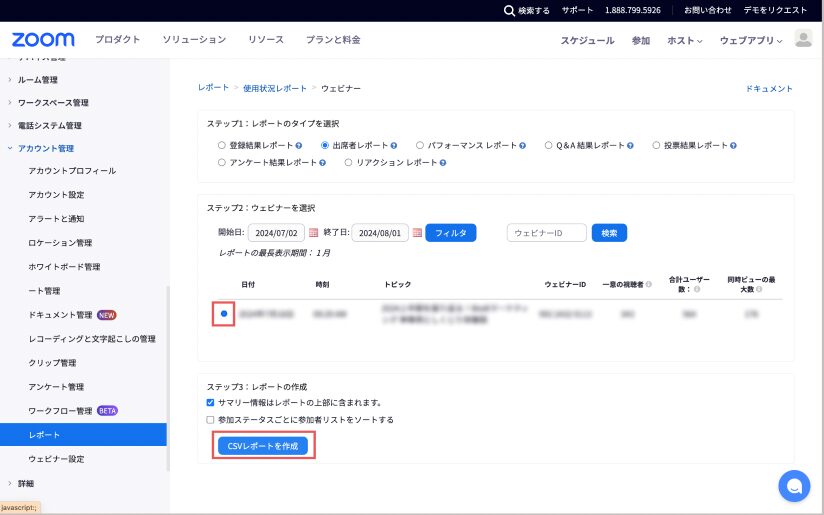This screenshot has width=824, height=515.
Task: Open the chat support bubble
Action: pyautogui.click(x=794, y=486)
